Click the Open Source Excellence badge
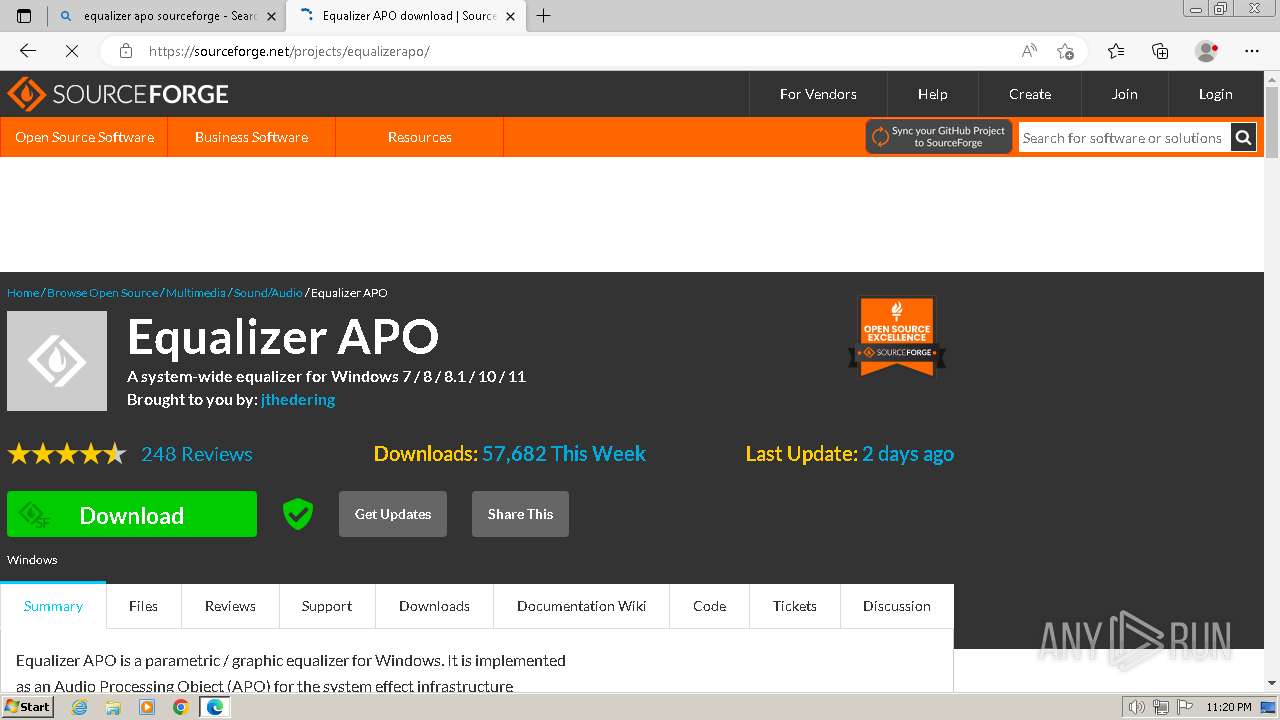The height and width of the screenshot is (720, 1280). click(x=897, y=337)
